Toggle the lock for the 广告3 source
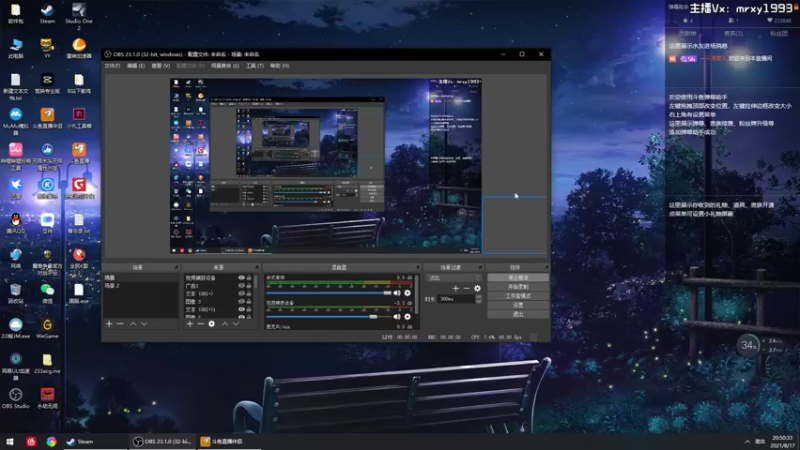The height and width of the screenshot is (450, 800). pos(249,286)
